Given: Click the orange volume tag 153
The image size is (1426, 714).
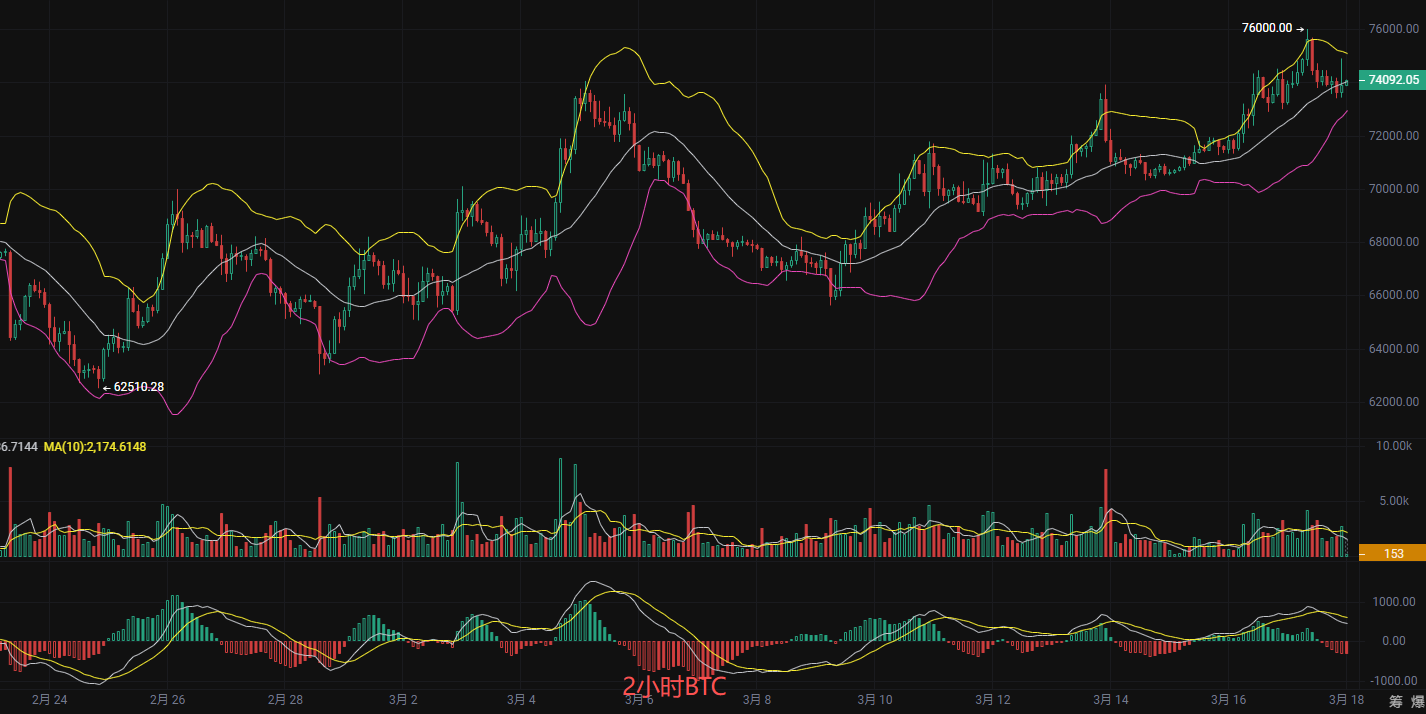Looking at the screenshot, I should pos(1393,553).
